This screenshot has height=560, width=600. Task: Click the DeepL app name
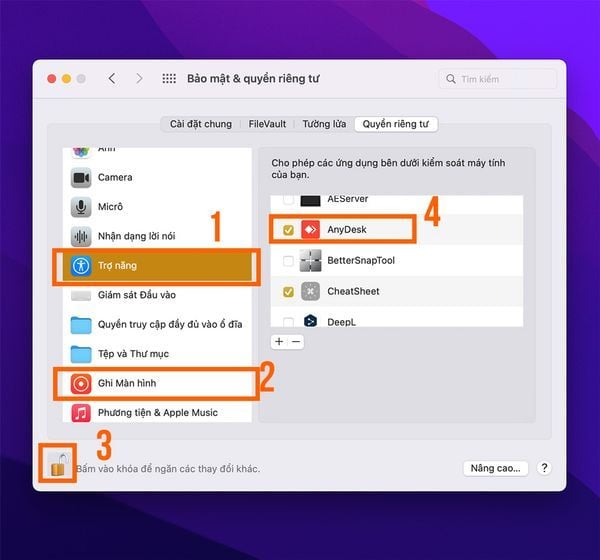click(341, 322)
